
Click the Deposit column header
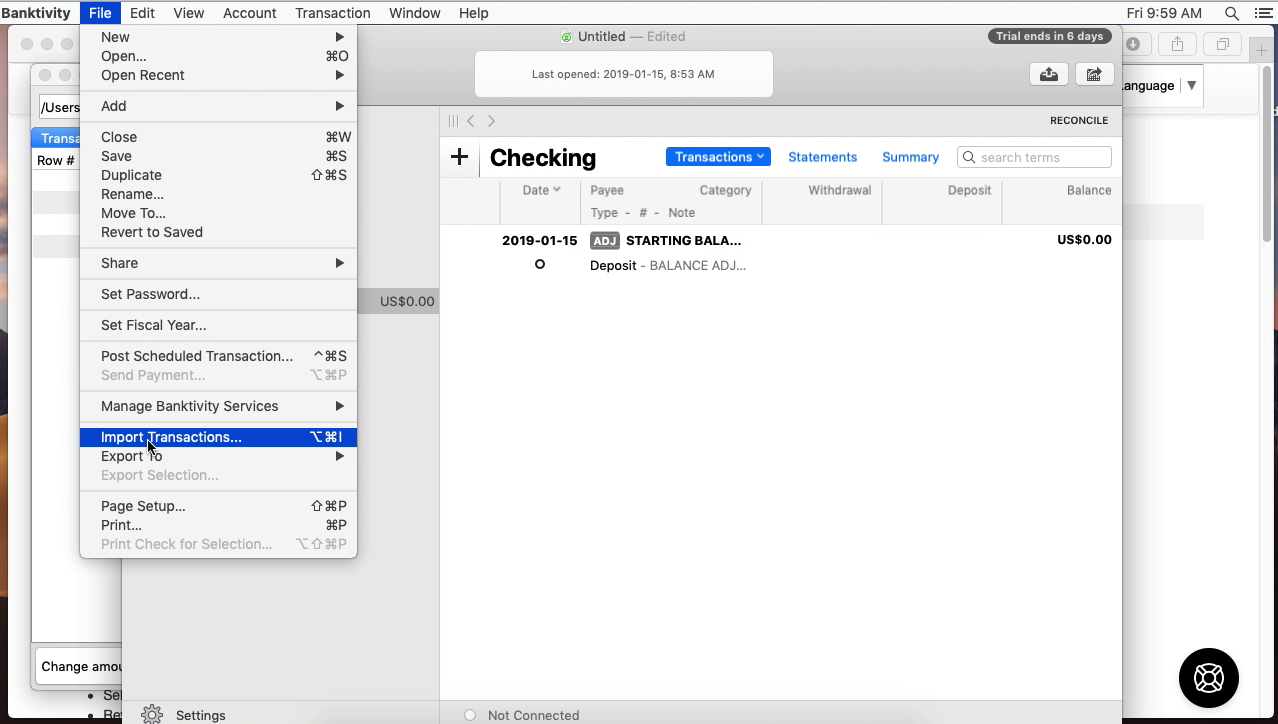[969, 190]
